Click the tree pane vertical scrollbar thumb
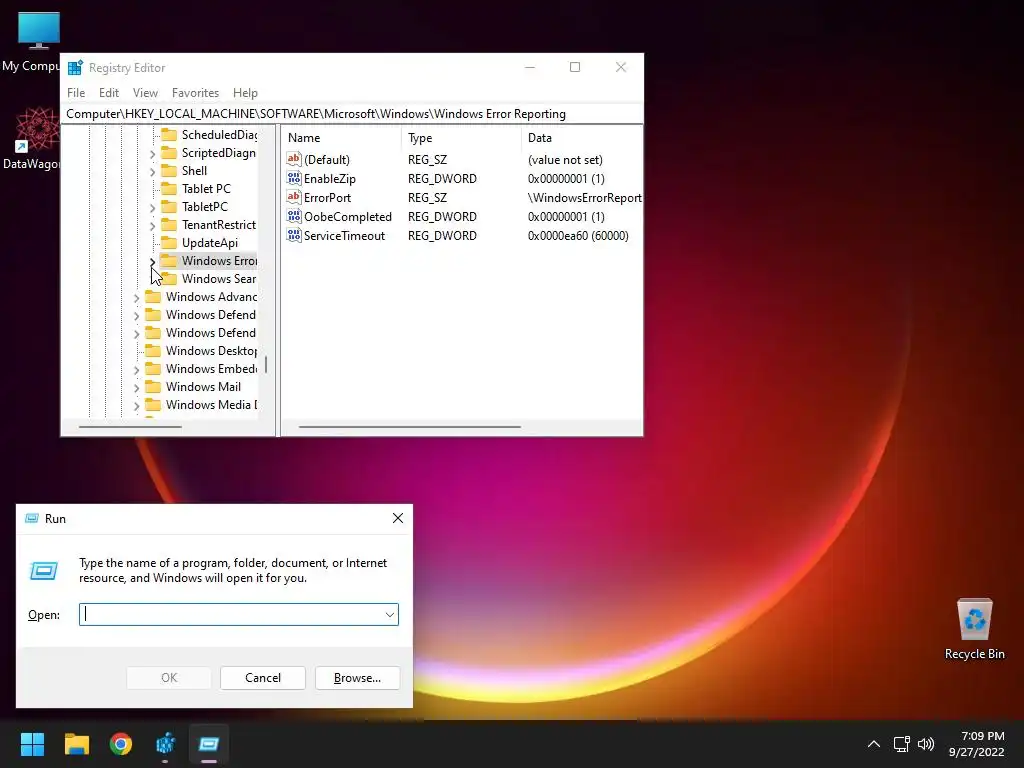 point(266,364)
